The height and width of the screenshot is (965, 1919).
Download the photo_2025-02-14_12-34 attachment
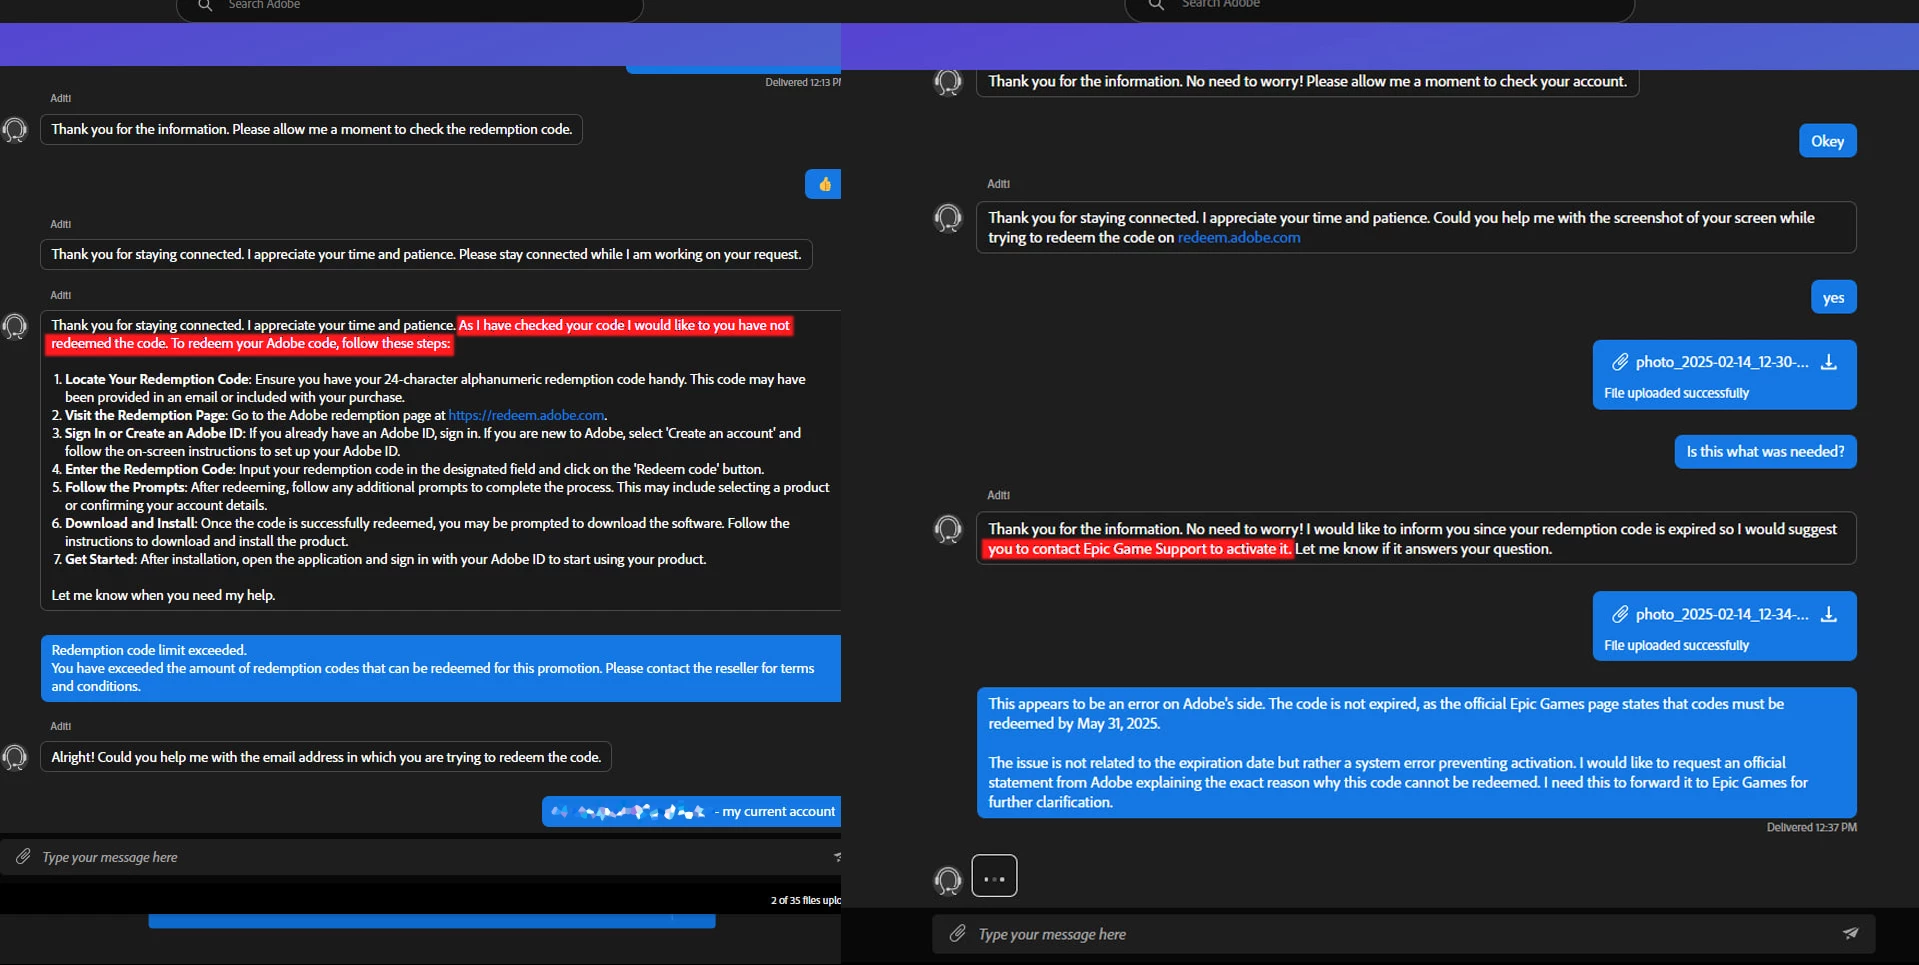(x=1829, y=614)
